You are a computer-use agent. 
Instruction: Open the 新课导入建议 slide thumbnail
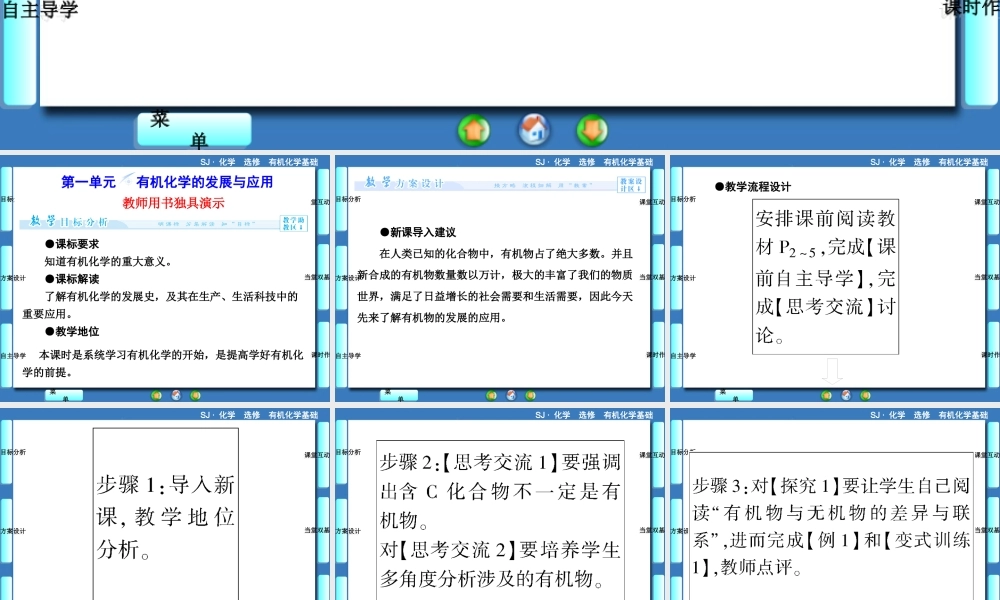coord(499,278)
